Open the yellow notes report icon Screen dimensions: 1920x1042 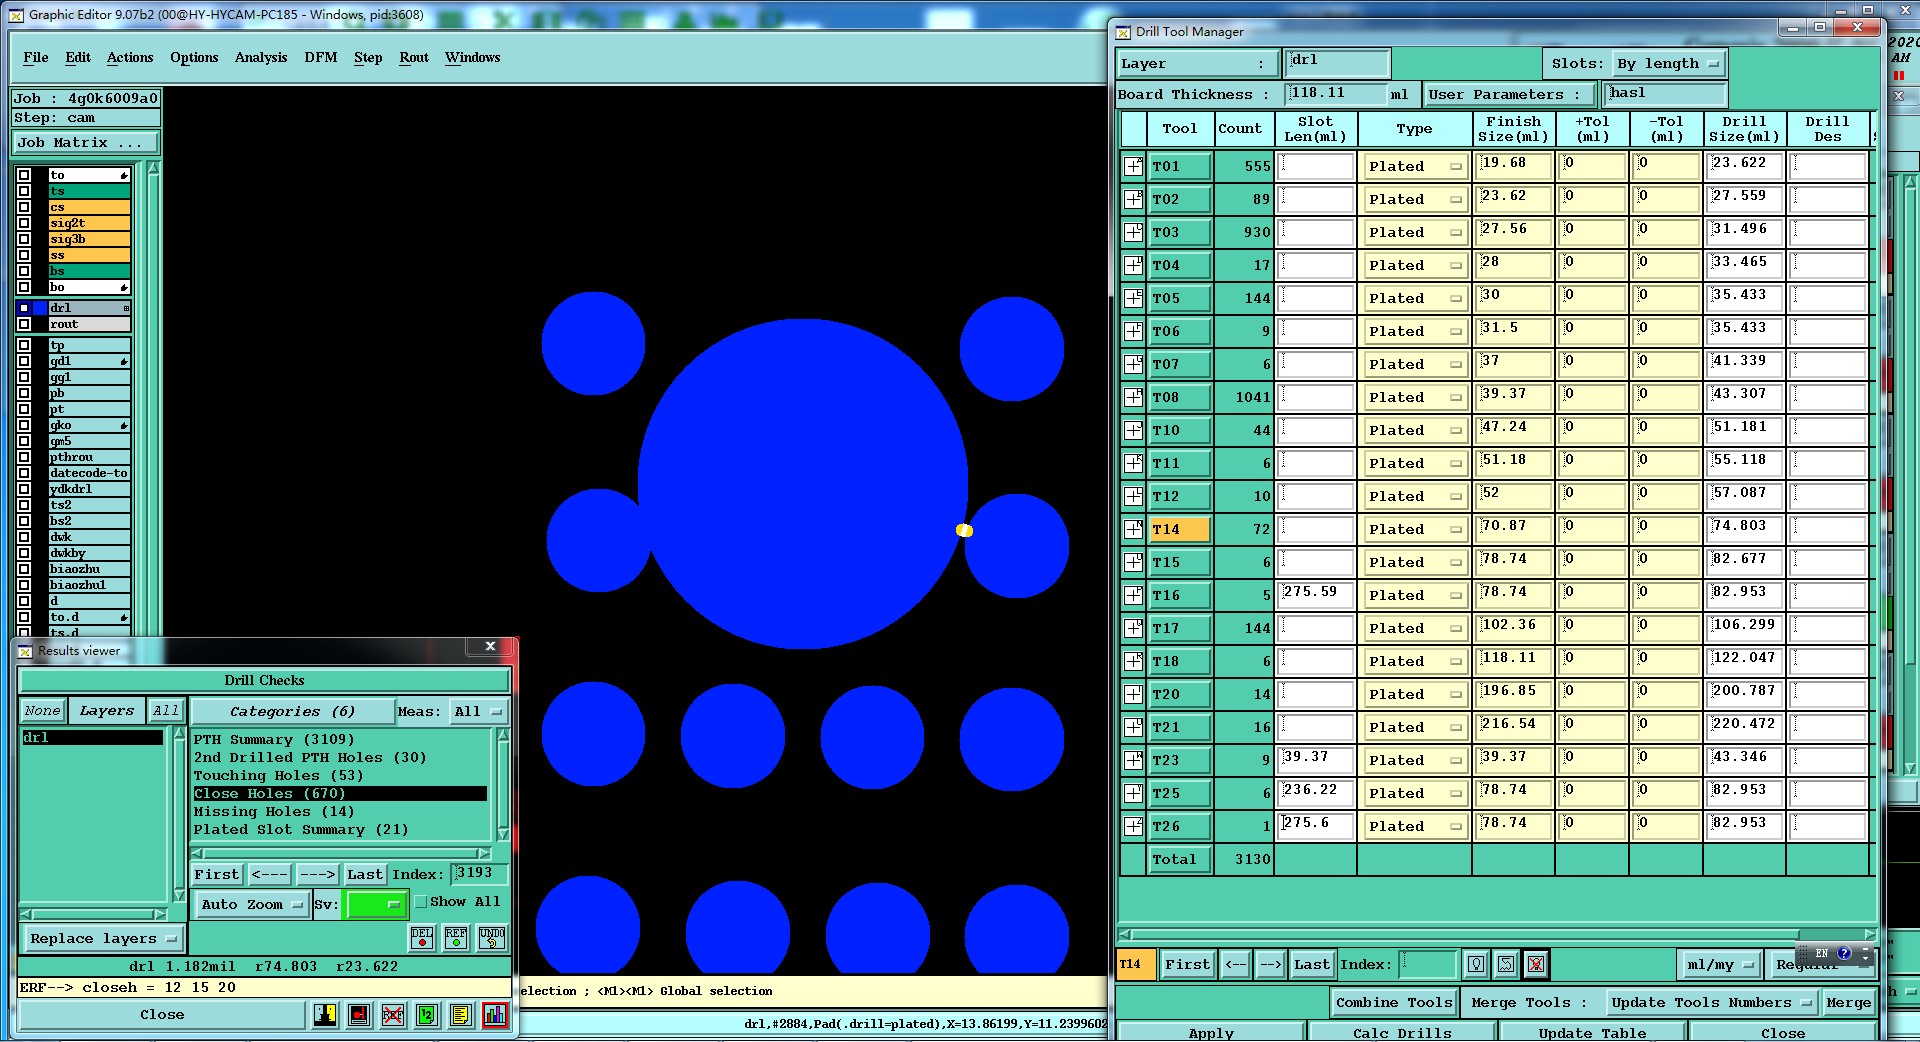(x=461, y=1015)
